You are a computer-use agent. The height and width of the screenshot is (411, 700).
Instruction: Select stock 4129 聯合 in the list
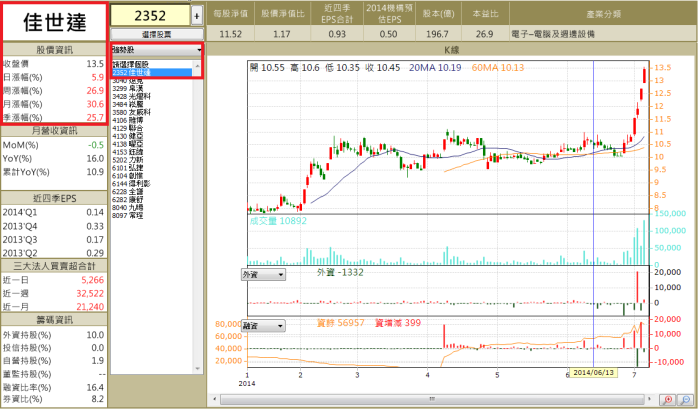[128, 128]
